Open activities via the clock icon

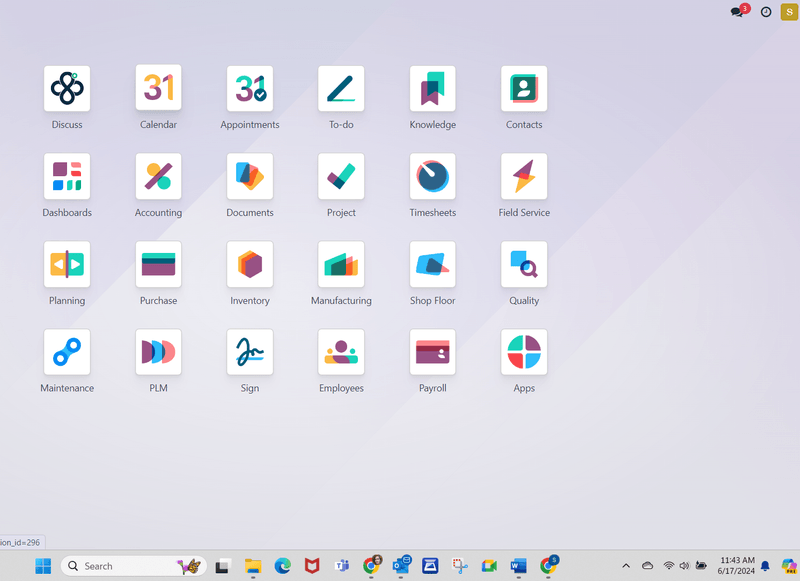pos(765,12)
